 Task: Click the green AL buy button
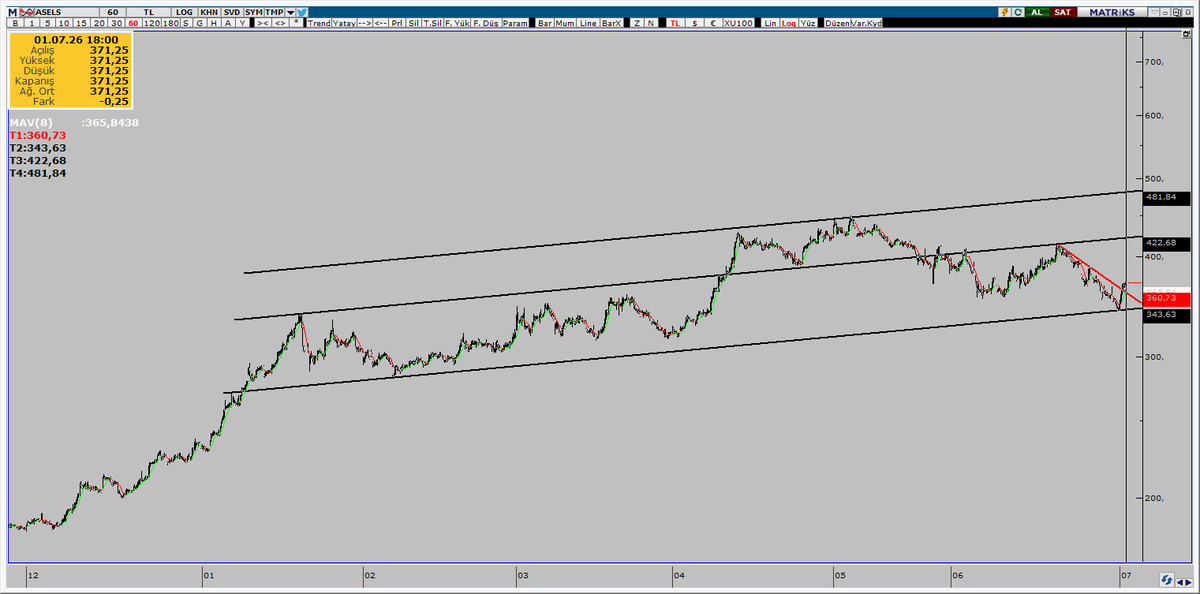(x=1038, y=12)
